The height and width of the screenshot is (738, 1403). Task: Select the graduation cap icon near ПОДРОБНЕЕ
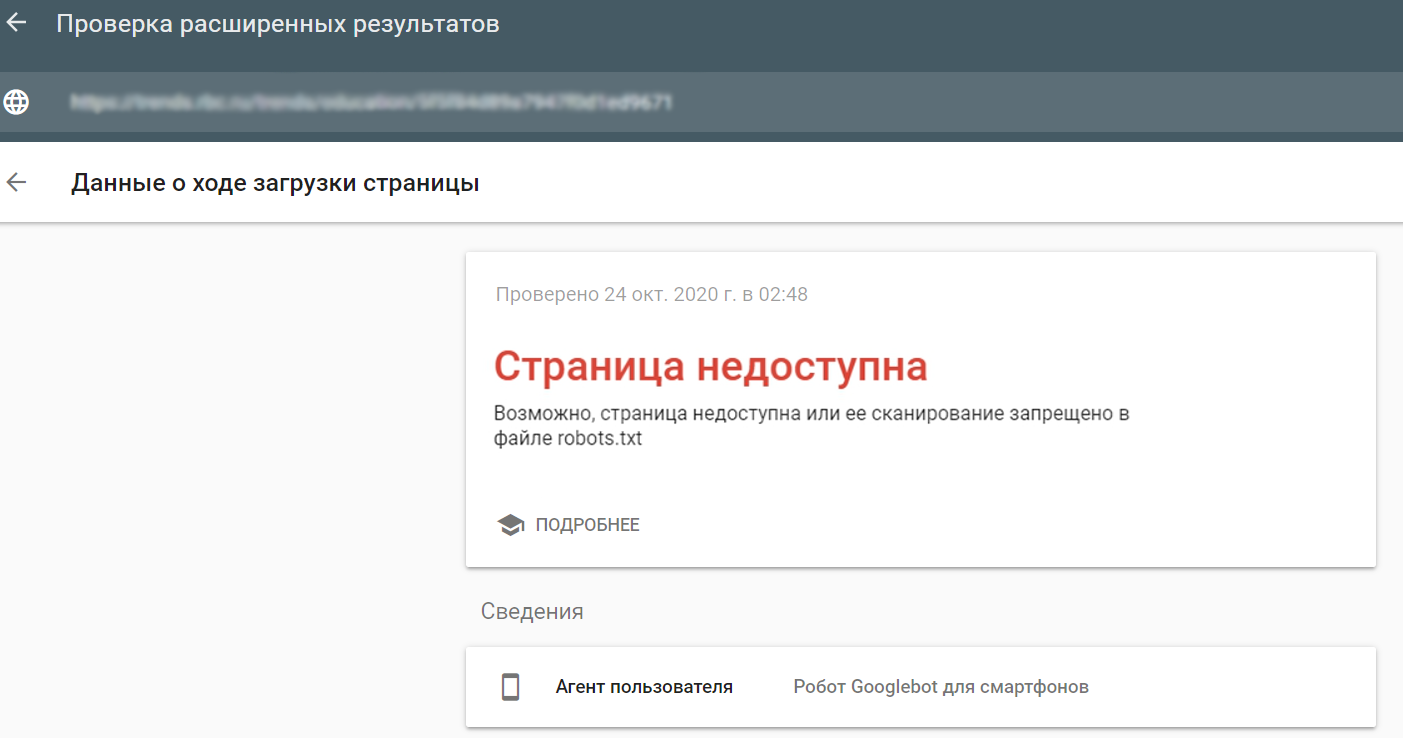[x=511, y=523]
